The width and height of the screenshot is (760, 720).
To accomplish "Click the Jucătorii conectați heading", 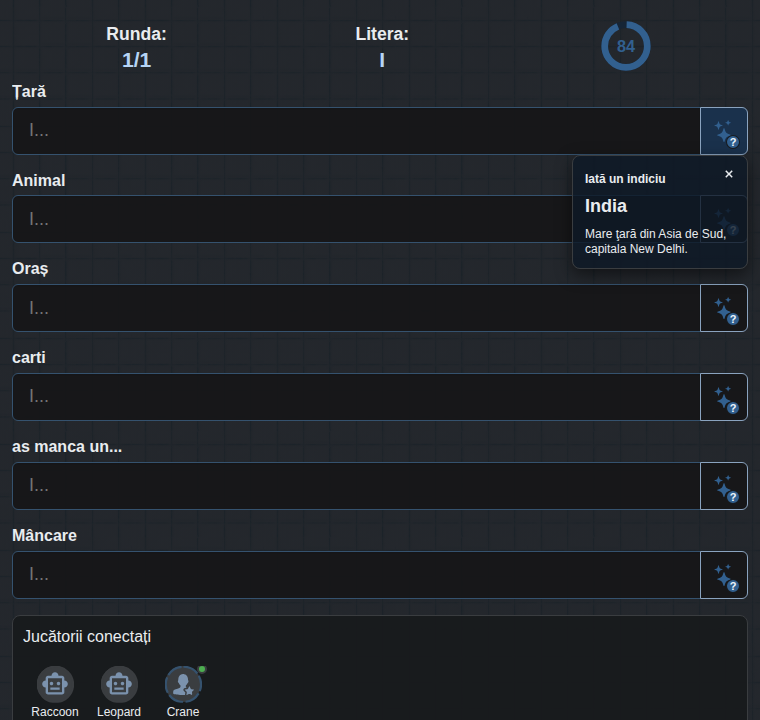I will point(87,637).
